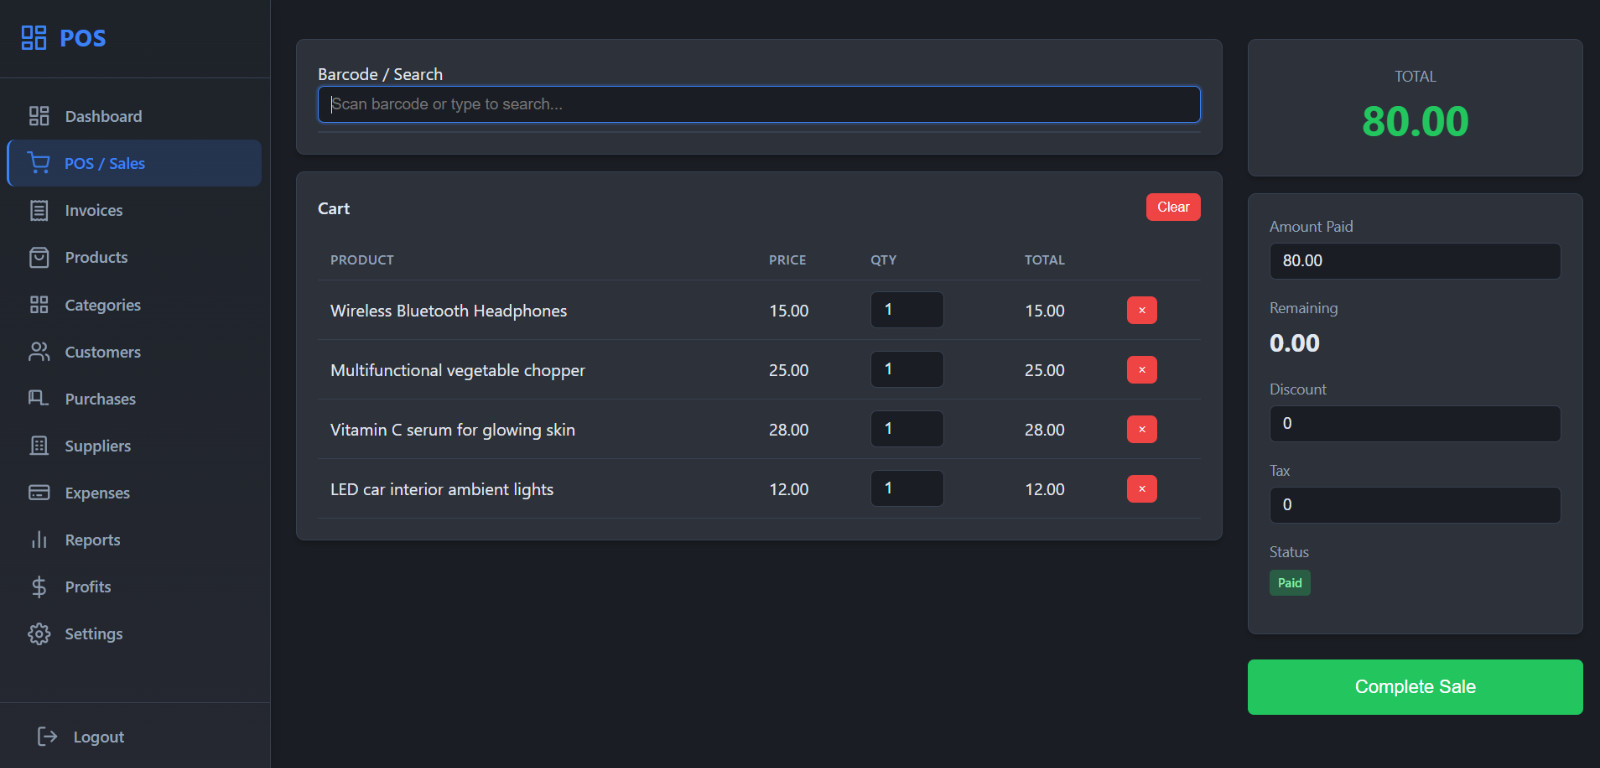Click the Multifunctional vegetable chopper product name
1600x768 pixels.
(x=457, y=370)
